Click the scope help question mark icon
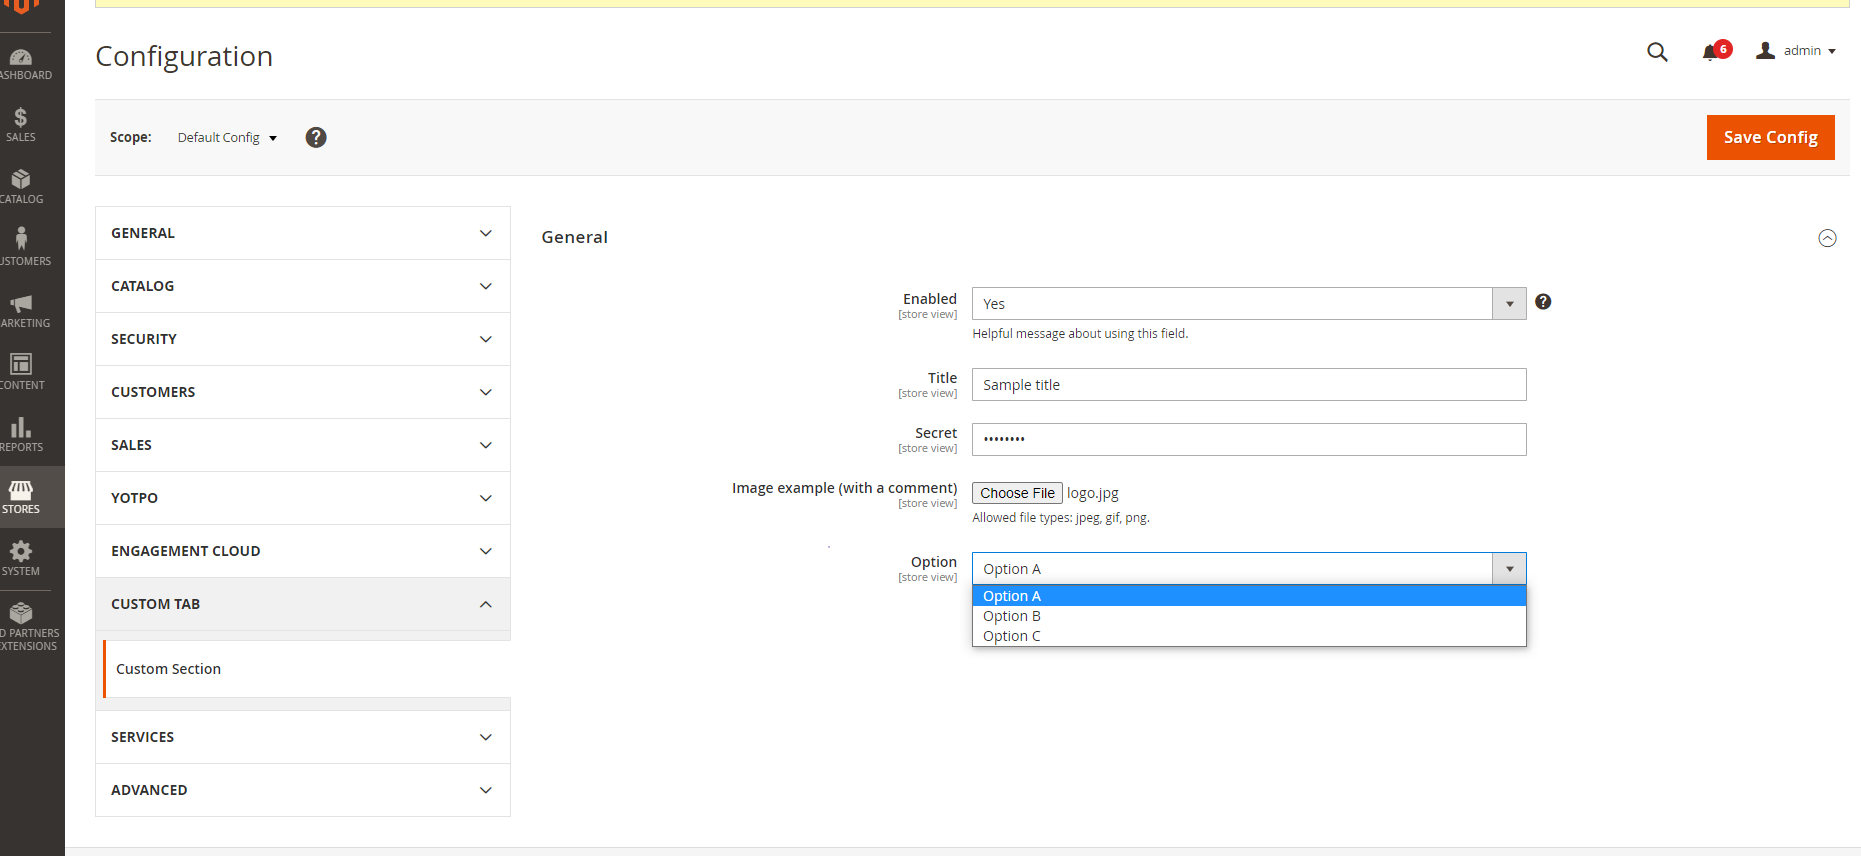Viewport: 1861px width, 856px height. [x=316, y=137]
